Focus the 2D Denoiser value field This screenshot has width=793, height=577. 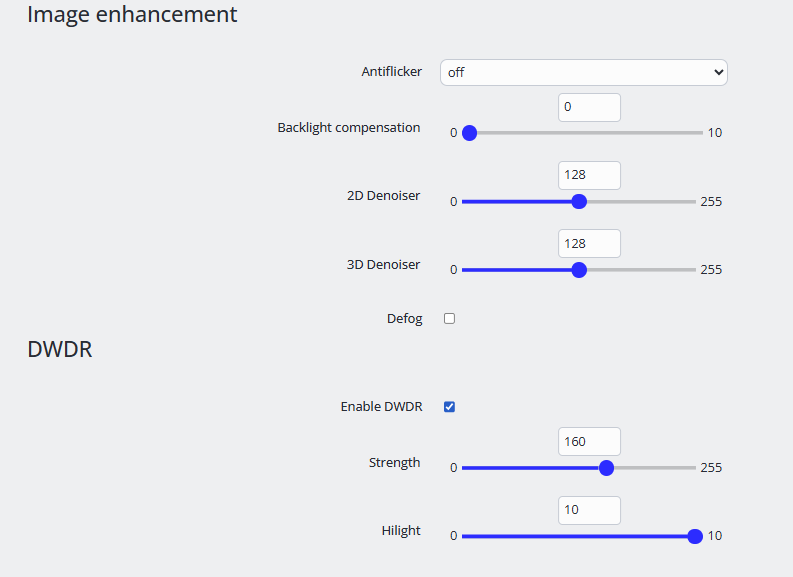pos(589,175)
